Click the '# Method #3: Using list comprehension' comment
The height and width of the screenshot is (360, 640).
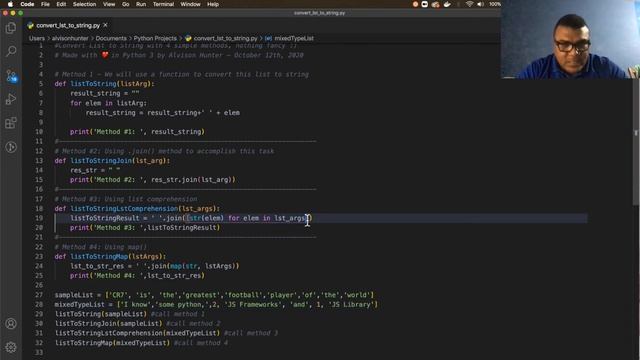tap(126, 199)
